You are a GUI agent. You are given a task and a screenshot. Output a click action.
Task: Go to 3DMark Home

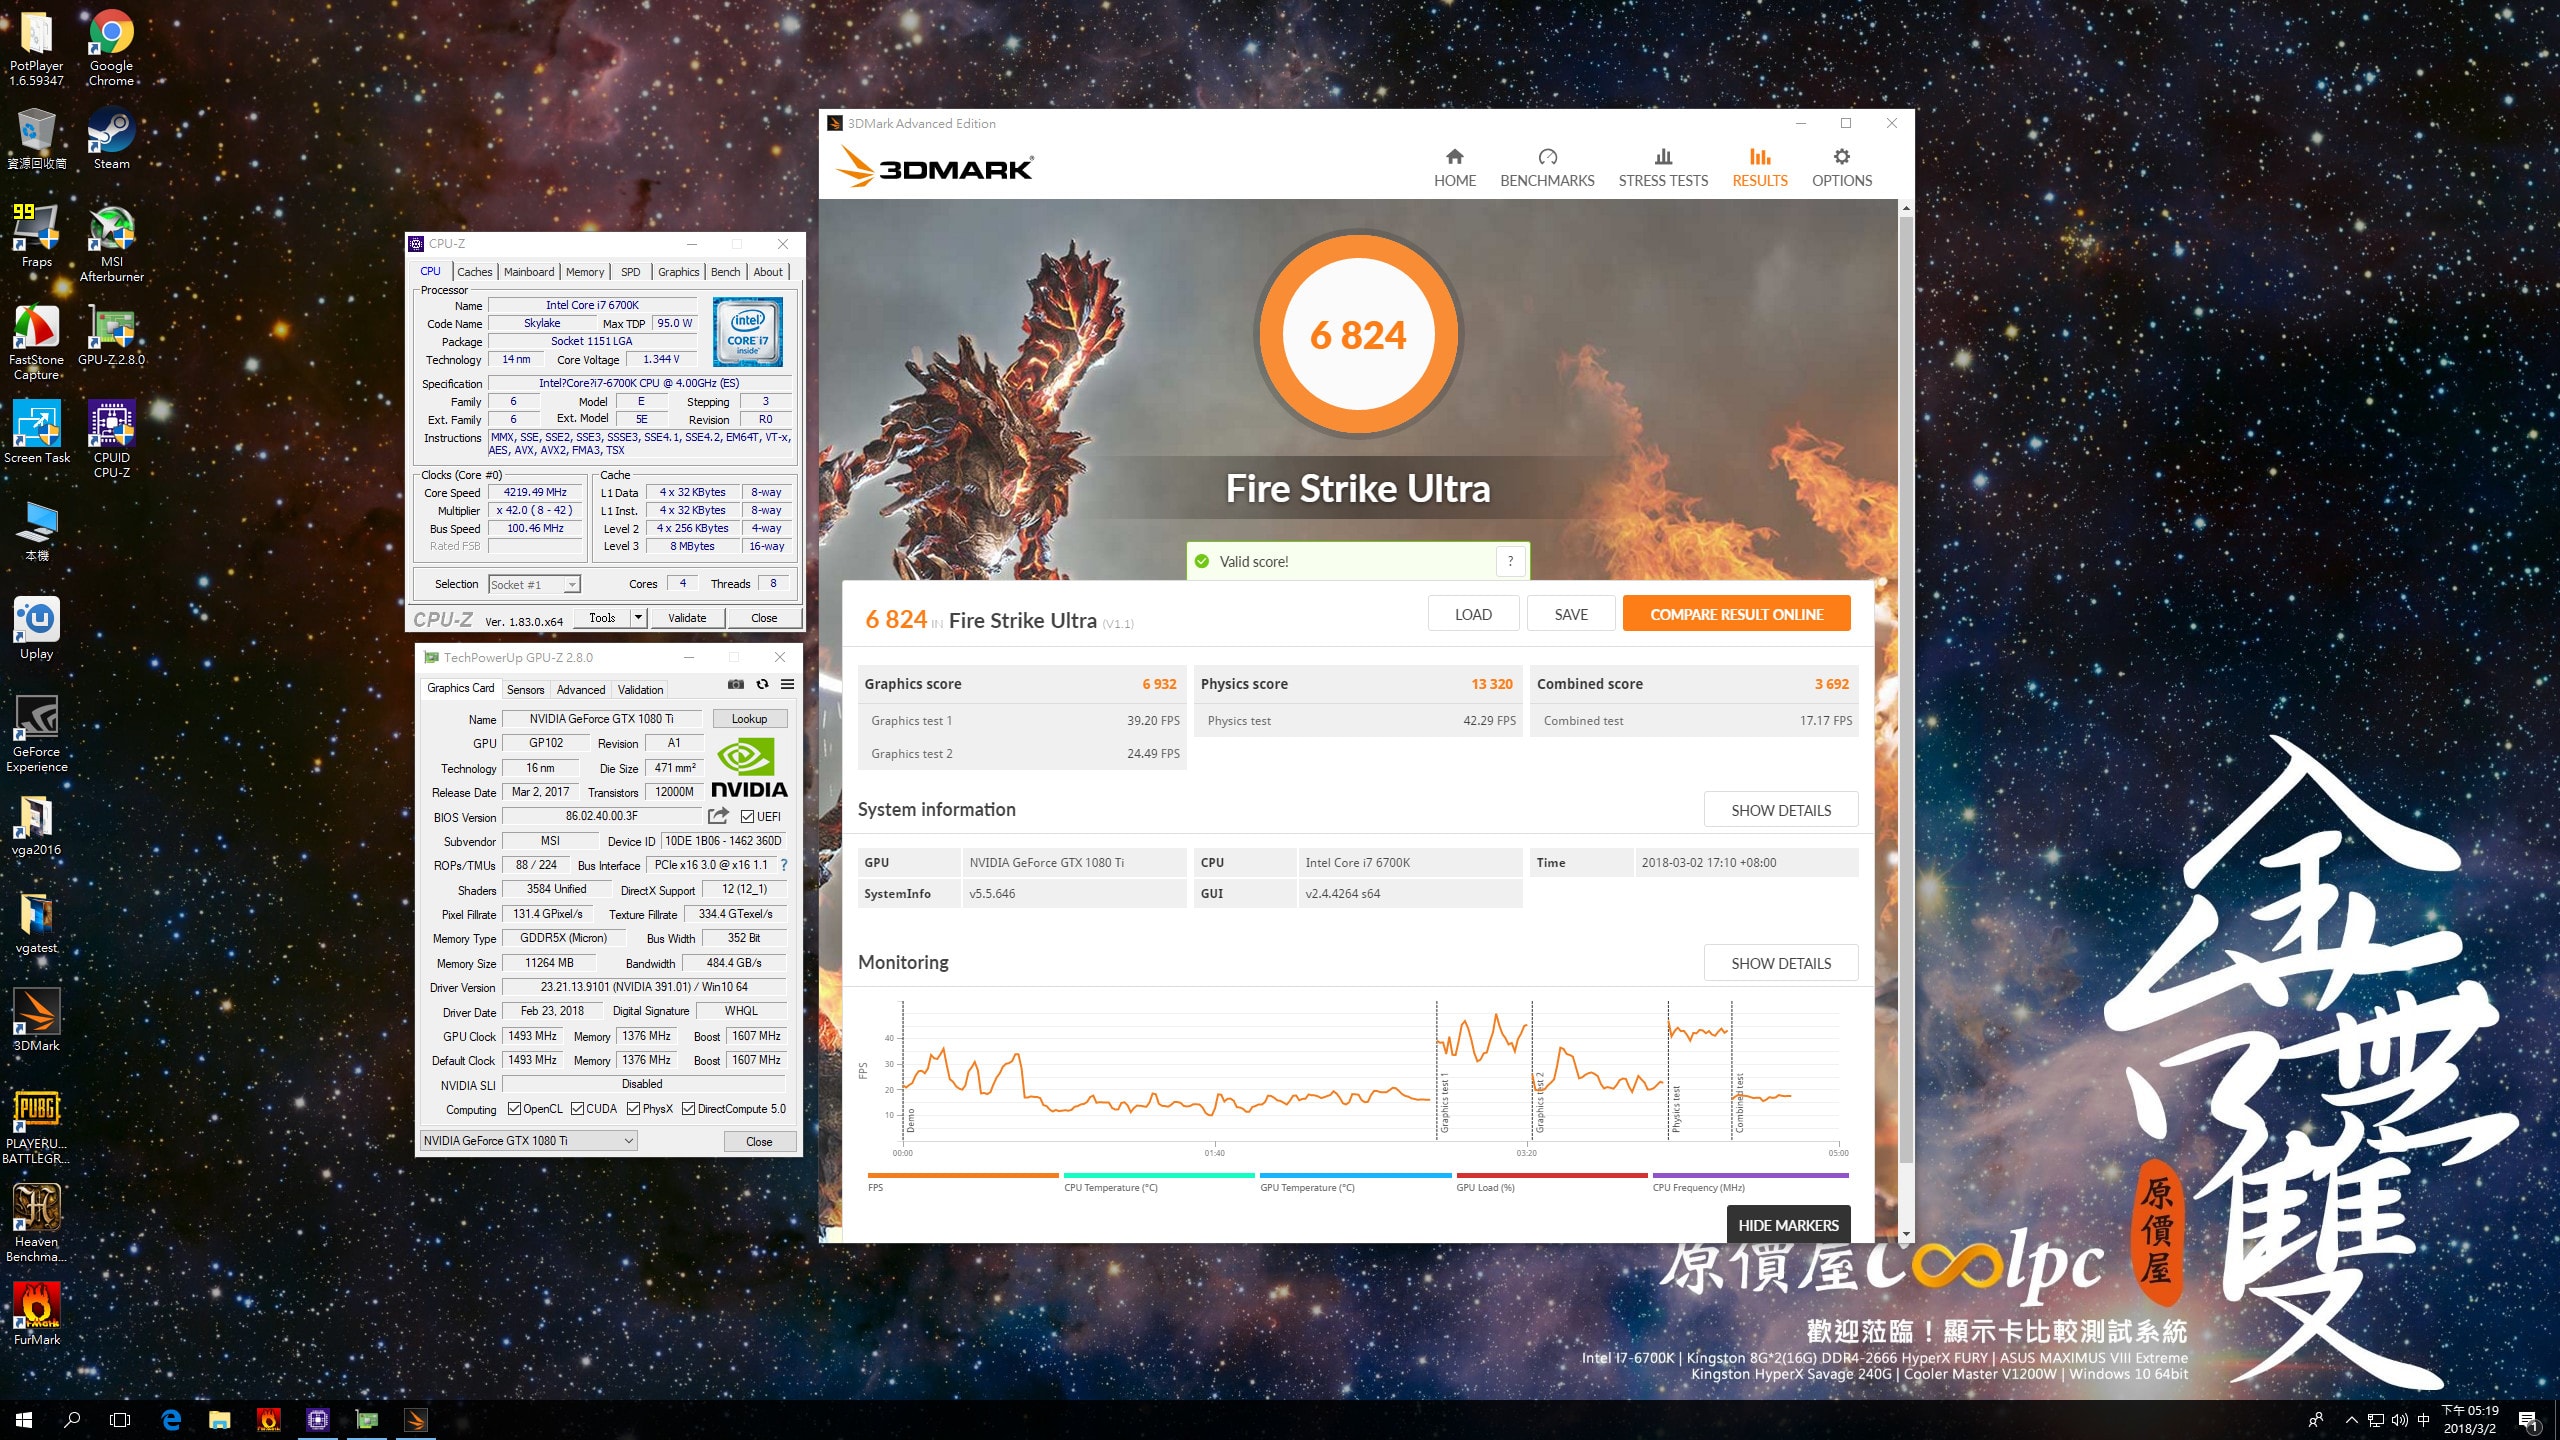tap(1454, 168)
